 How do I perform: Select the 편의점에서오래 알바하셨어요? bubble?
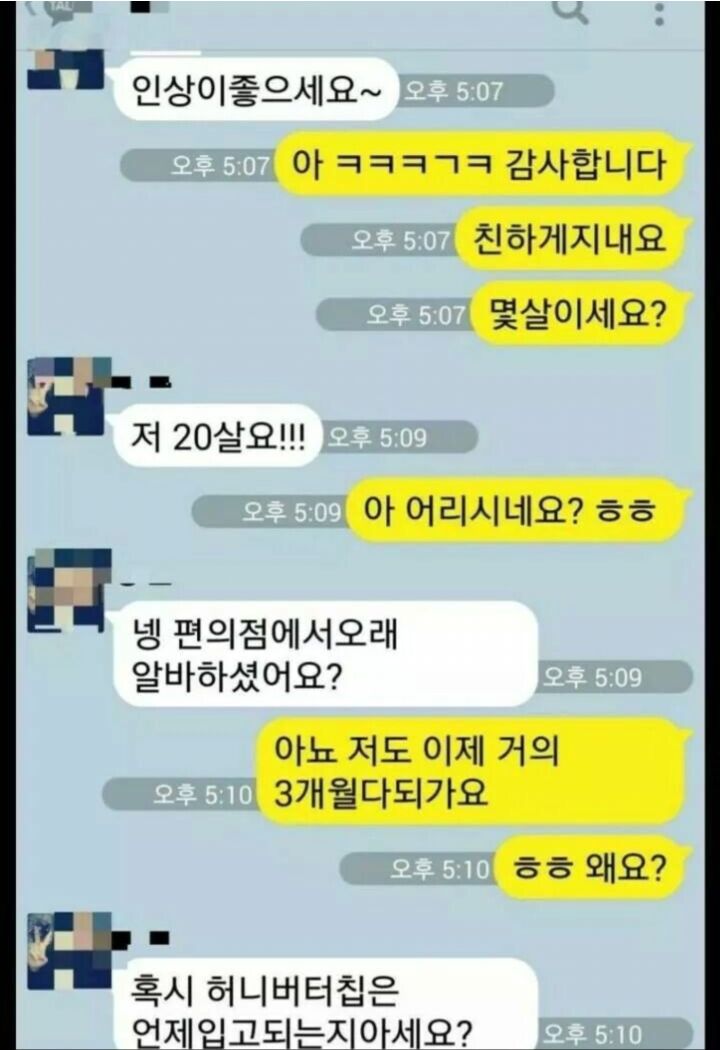[x=326, y=654]
